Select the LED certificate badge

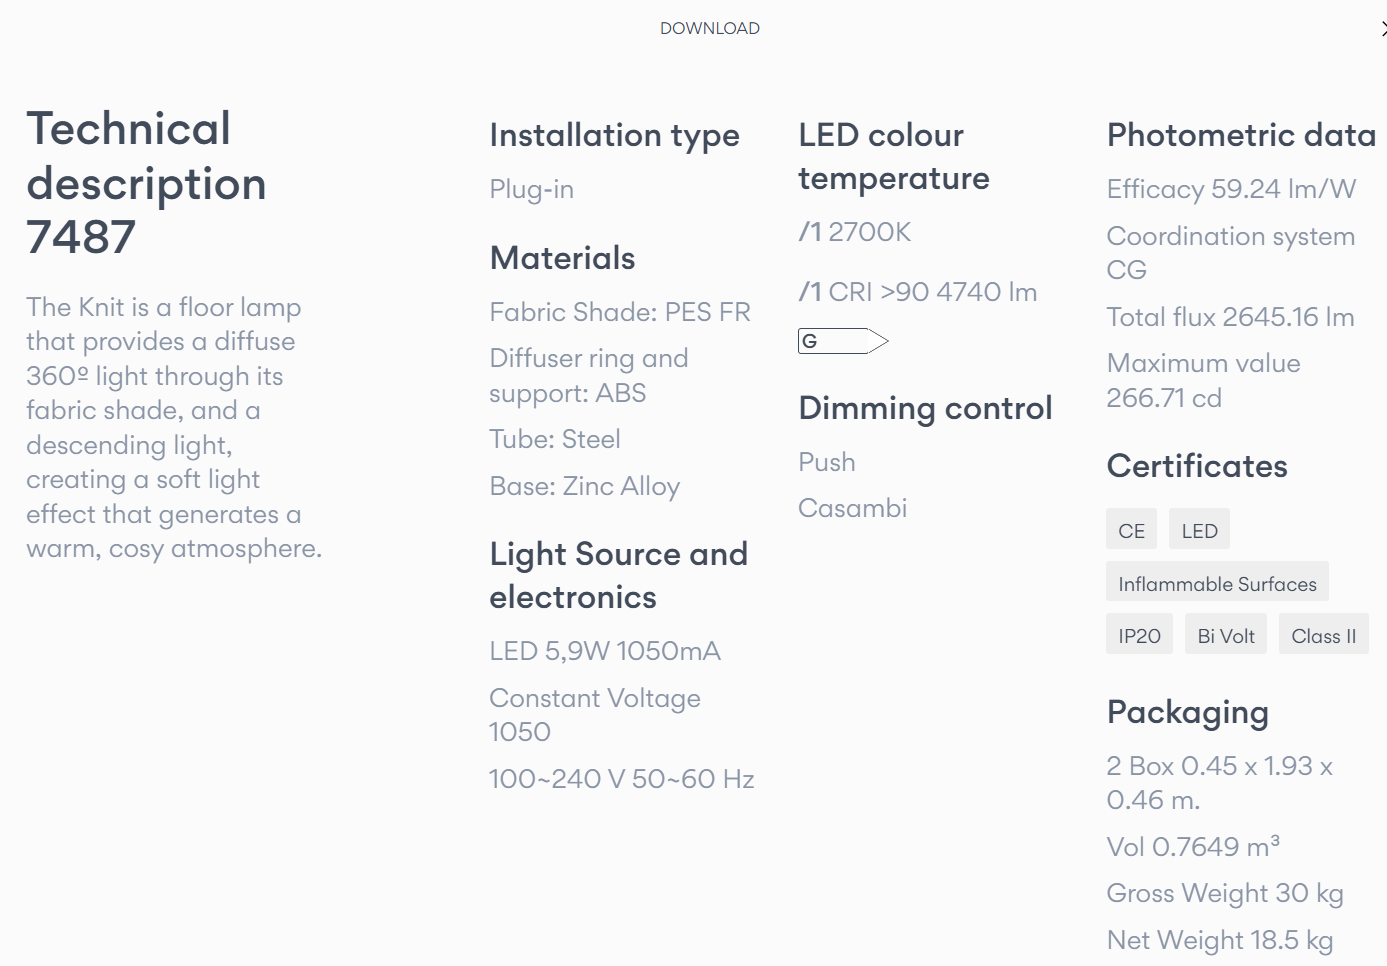[x=1199, y=530]
